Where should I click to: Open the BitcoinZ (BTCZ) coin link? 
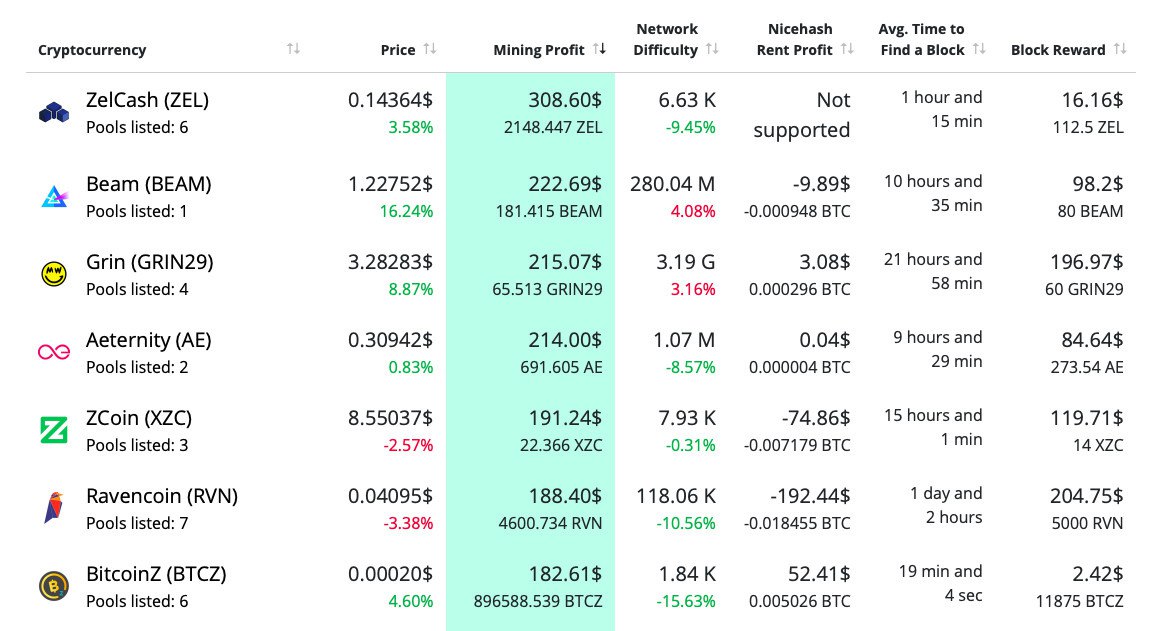click(x=156, y=574)
